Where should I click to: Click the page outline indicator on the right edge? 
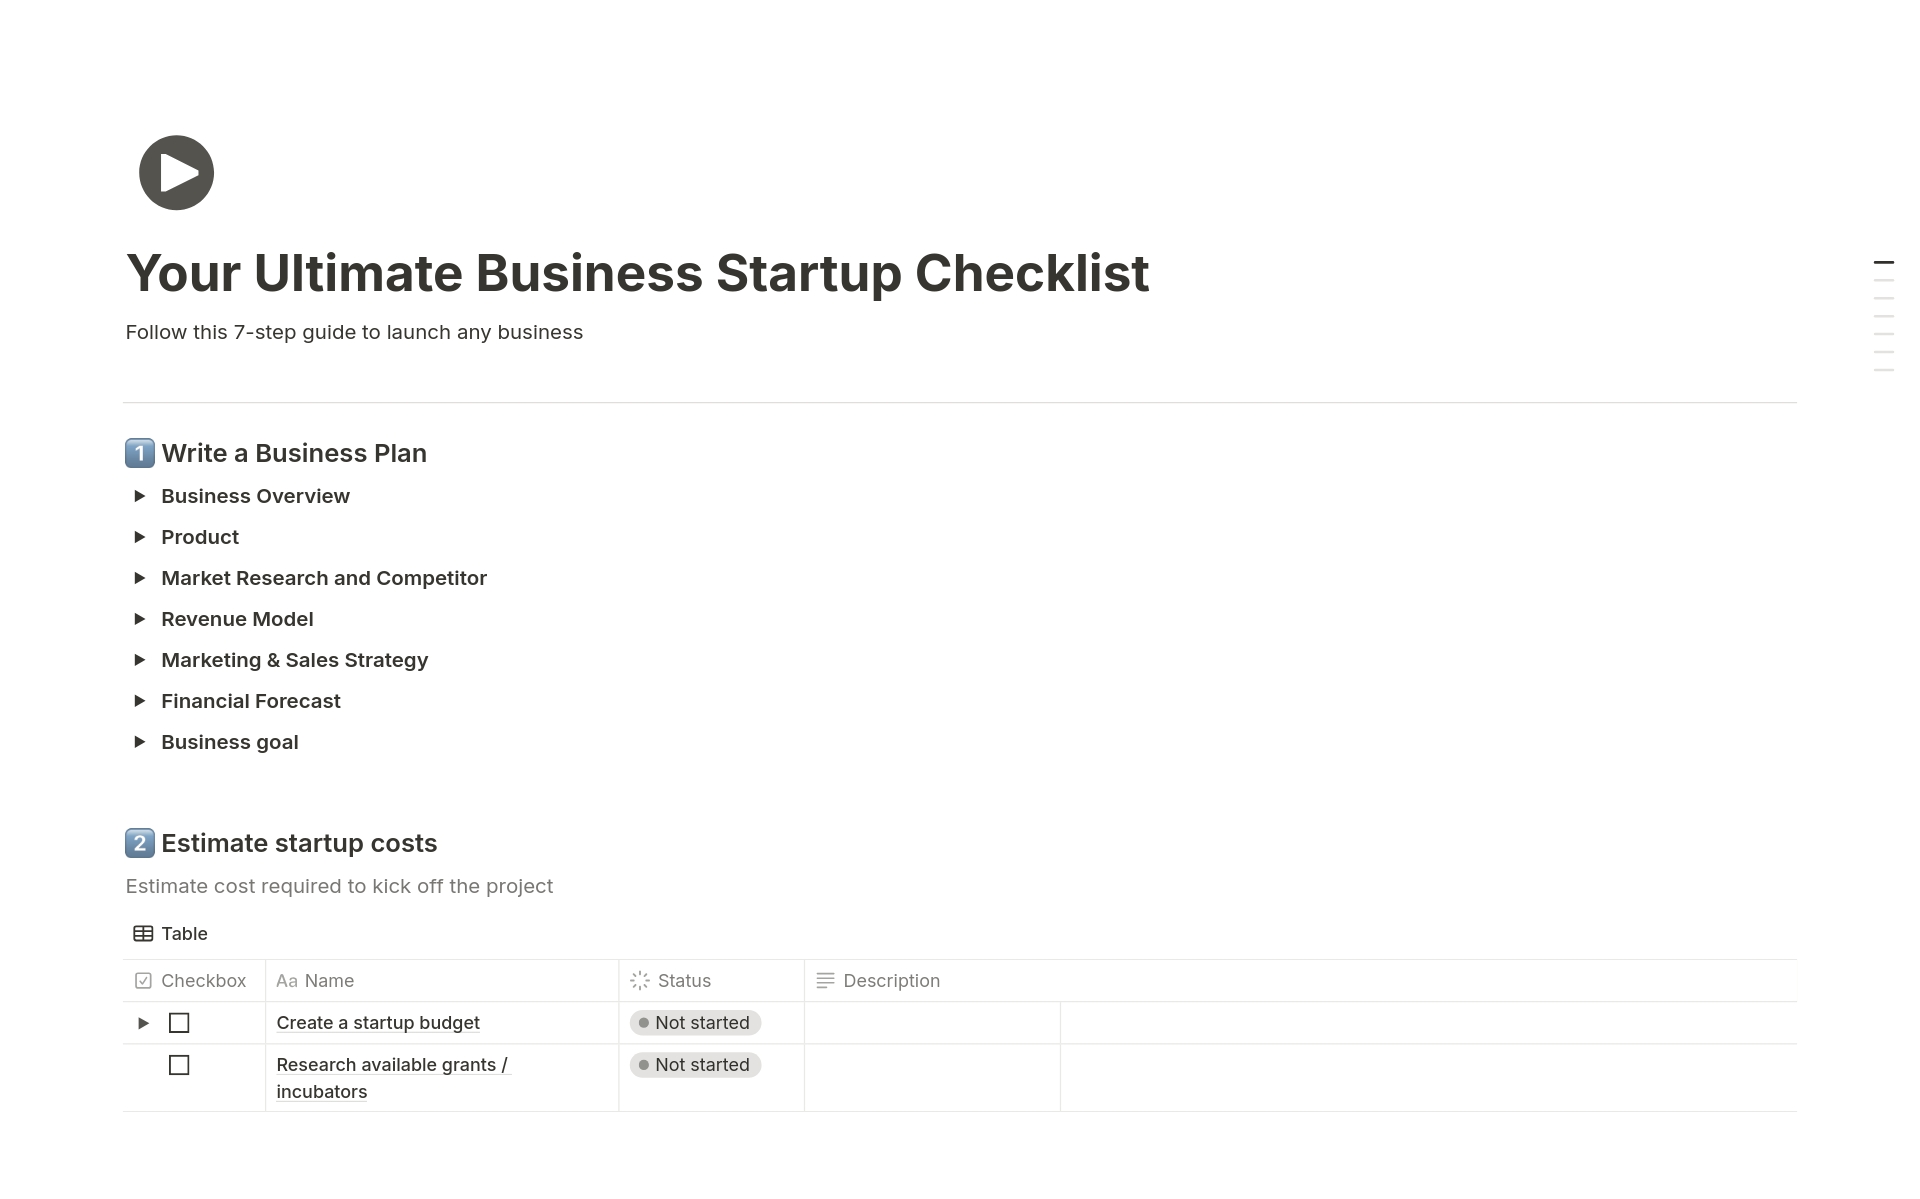pyautogui.click(x=1883, y=263)
